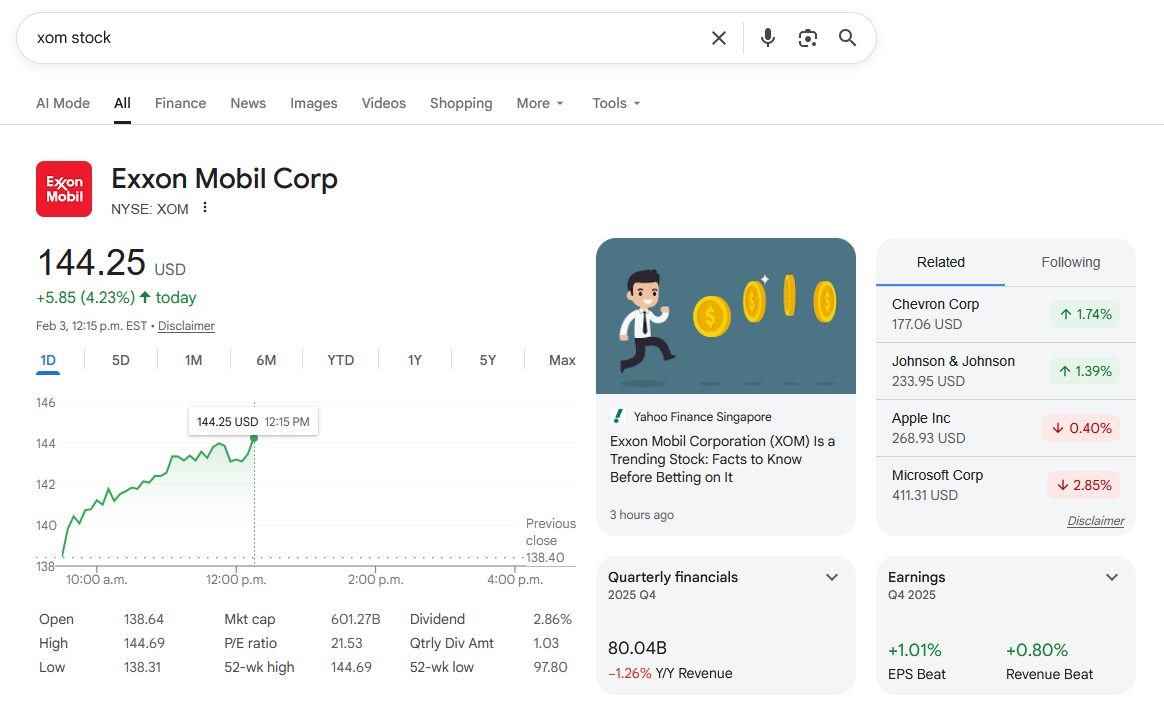The image size is (1164, 702).
Task: Expand the Earnings Q4 2025 card
Action: tap(1111, 578)
